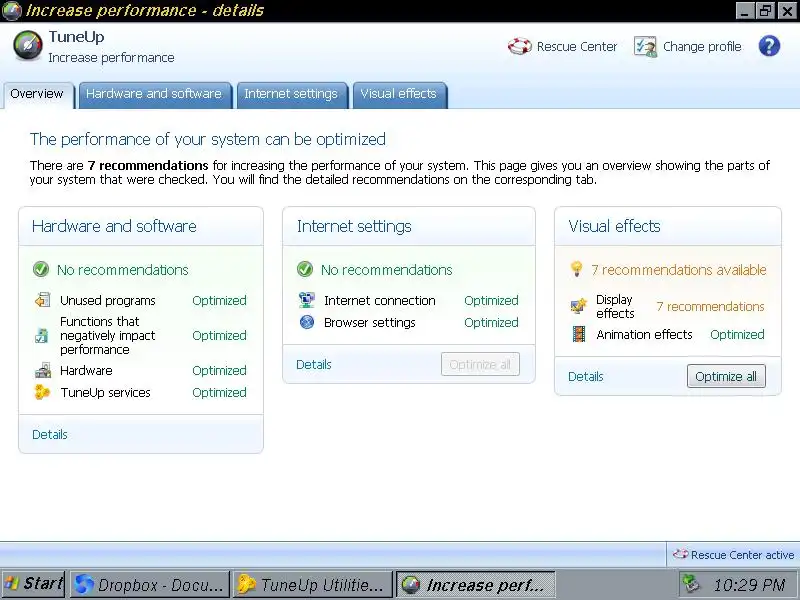Click disabled Optimize all in Internet settings

[480, 364]
